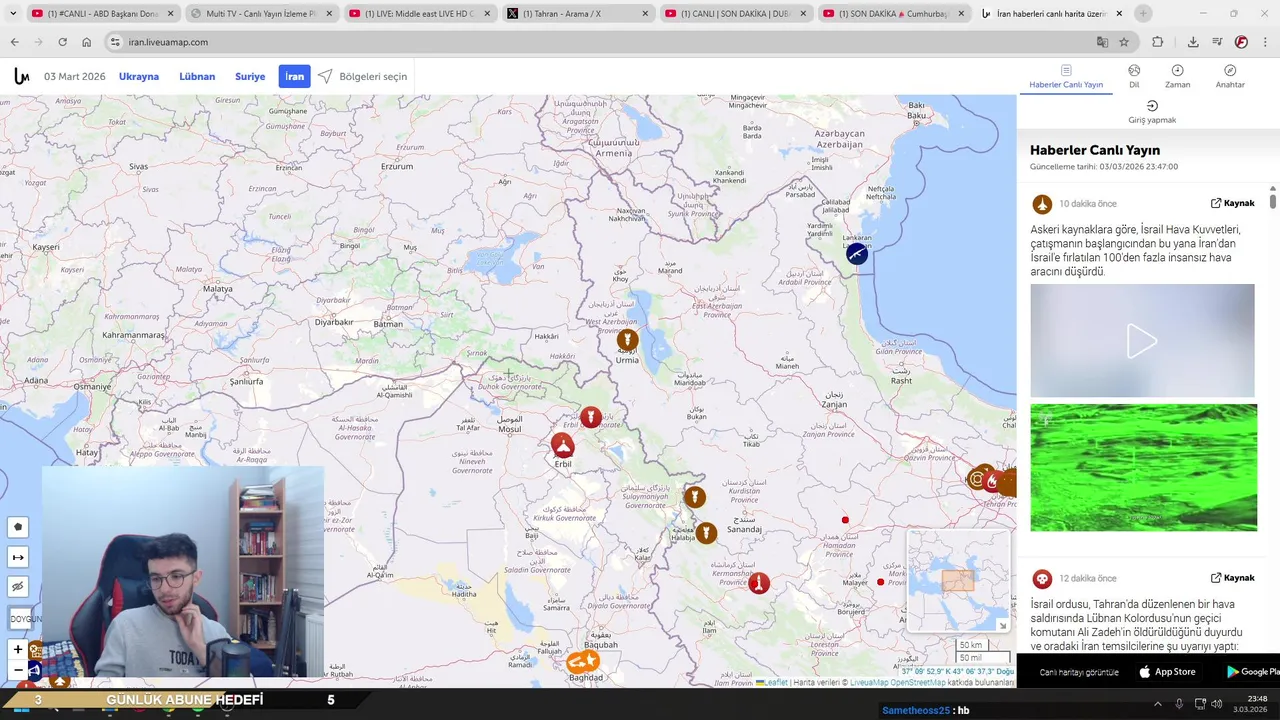Open the Google Play download link
The image size is (1280, 720).
(x=1254, y=672)
